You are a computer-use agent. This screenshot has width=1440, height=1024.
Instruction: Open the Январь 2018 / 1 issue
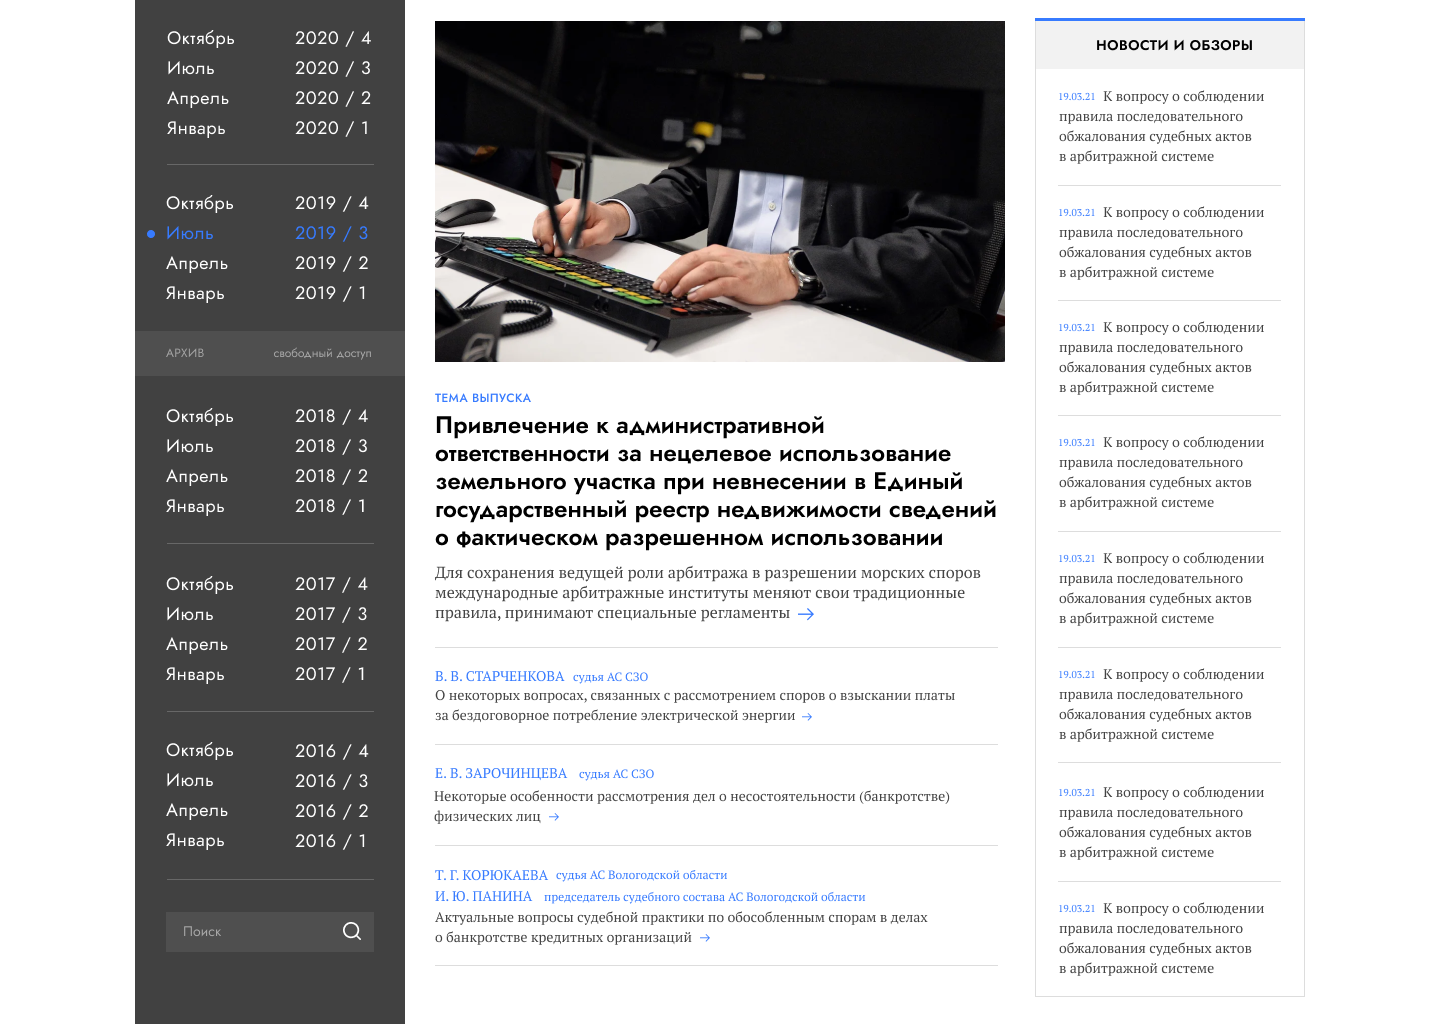(268, 506)
